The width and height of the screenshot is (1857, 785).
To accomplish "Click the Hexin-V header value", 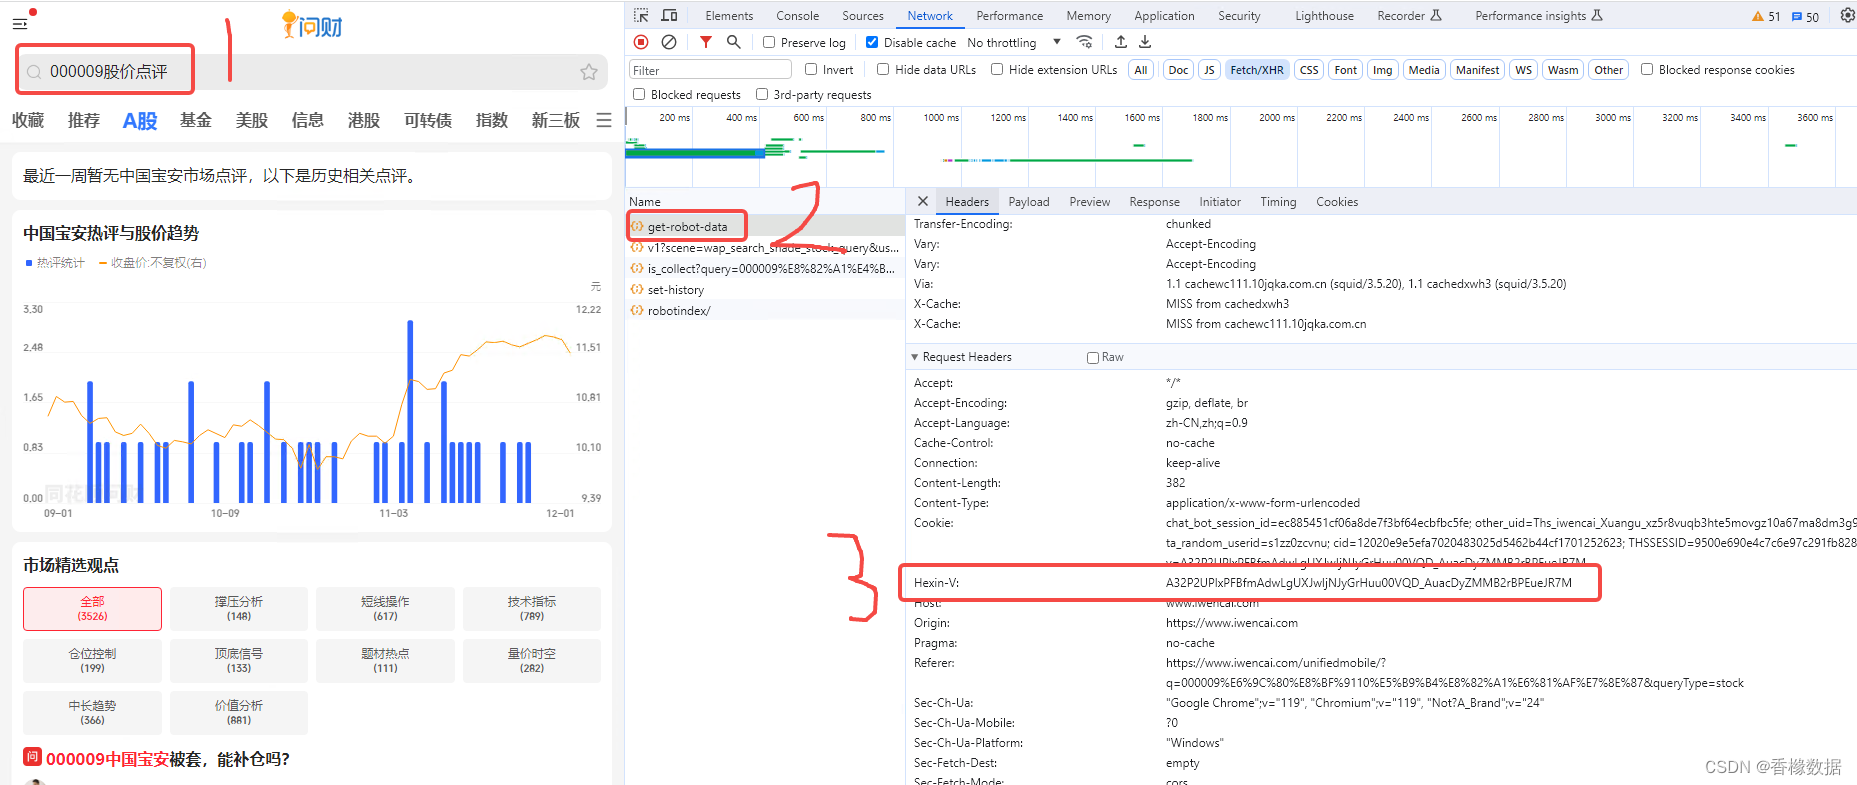I will click(1369, 583).
